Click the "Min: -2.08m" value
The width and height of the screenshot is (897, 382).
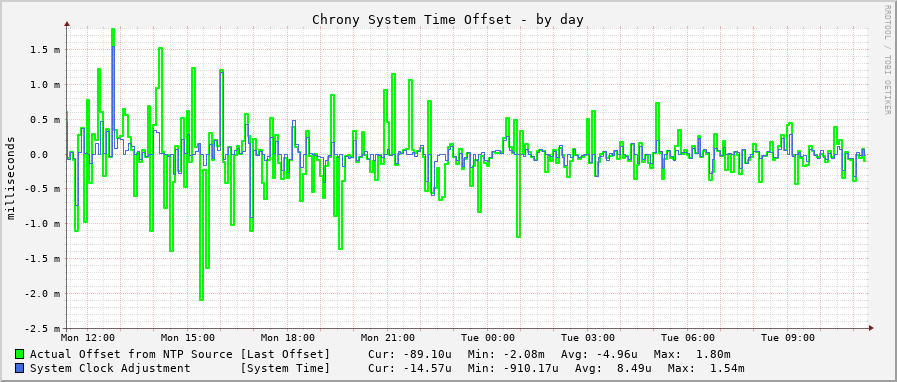[x=506, y=355]
